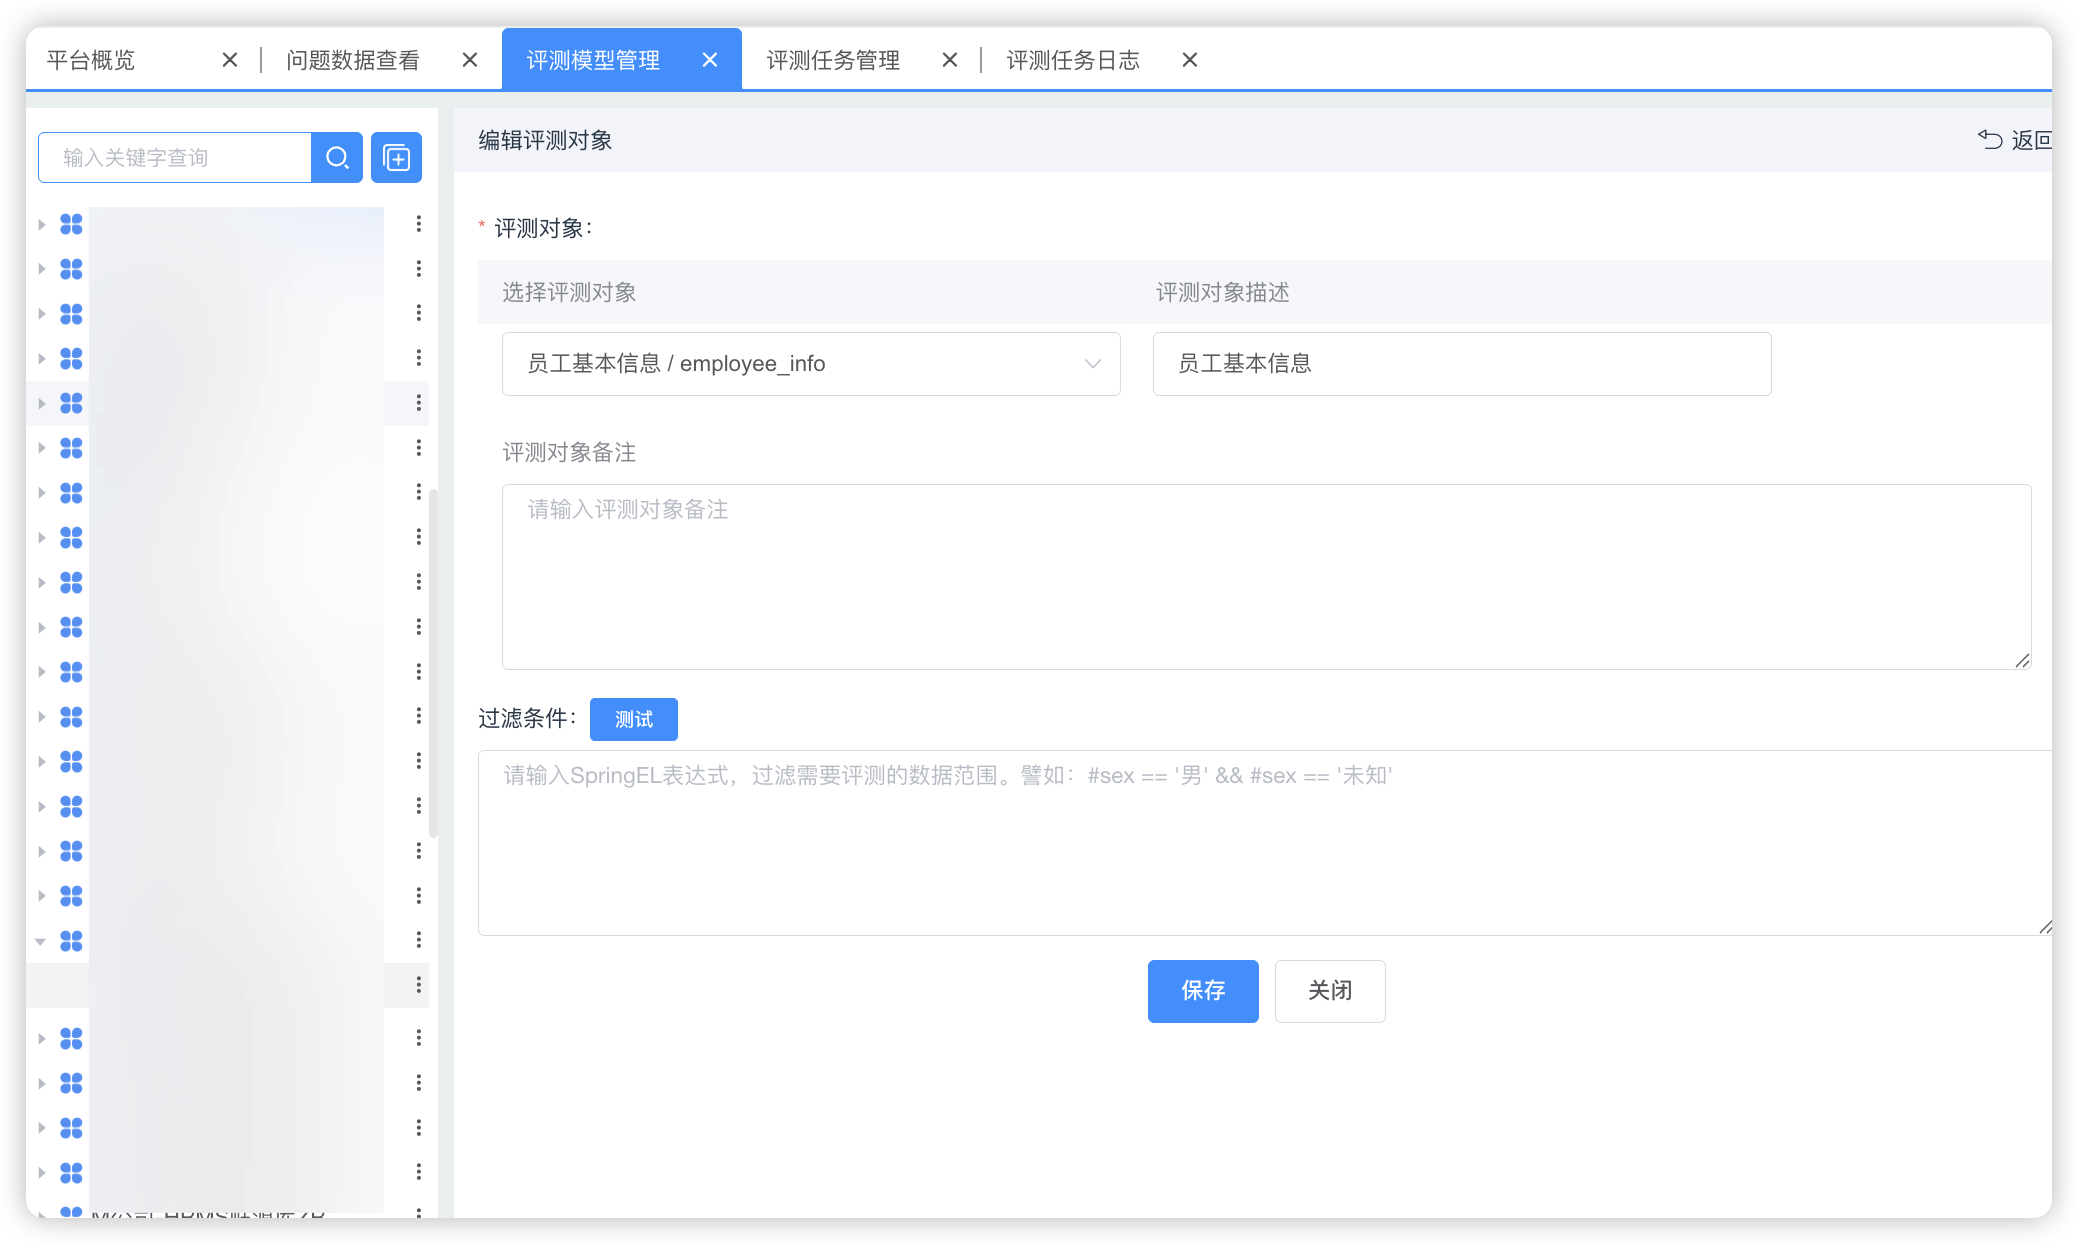Close the 问题数据查看 tab

click(x=470, y=60)
